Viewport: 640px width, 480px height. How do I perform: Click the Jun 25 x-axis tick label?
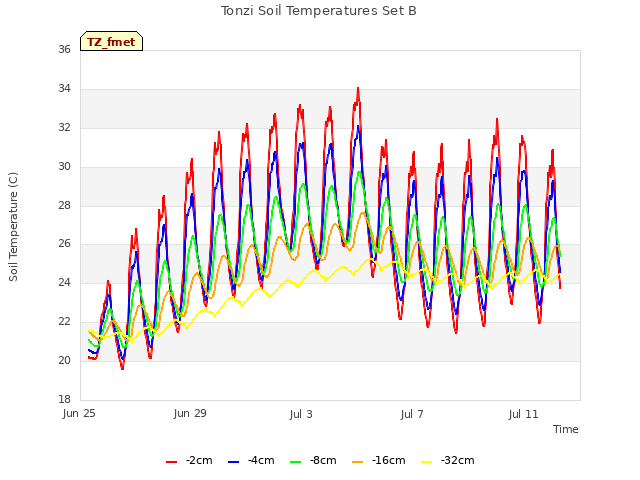tap(79, 413)
